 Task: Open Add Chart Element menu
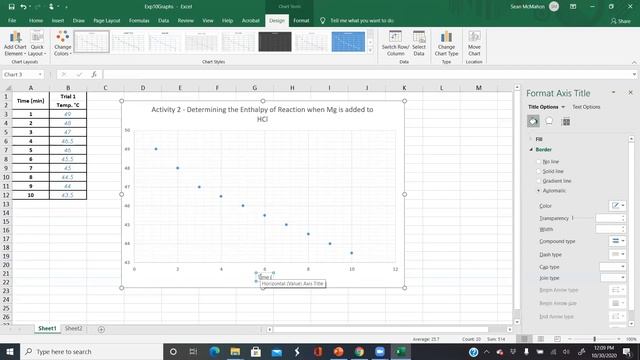[x=15, y=43]
